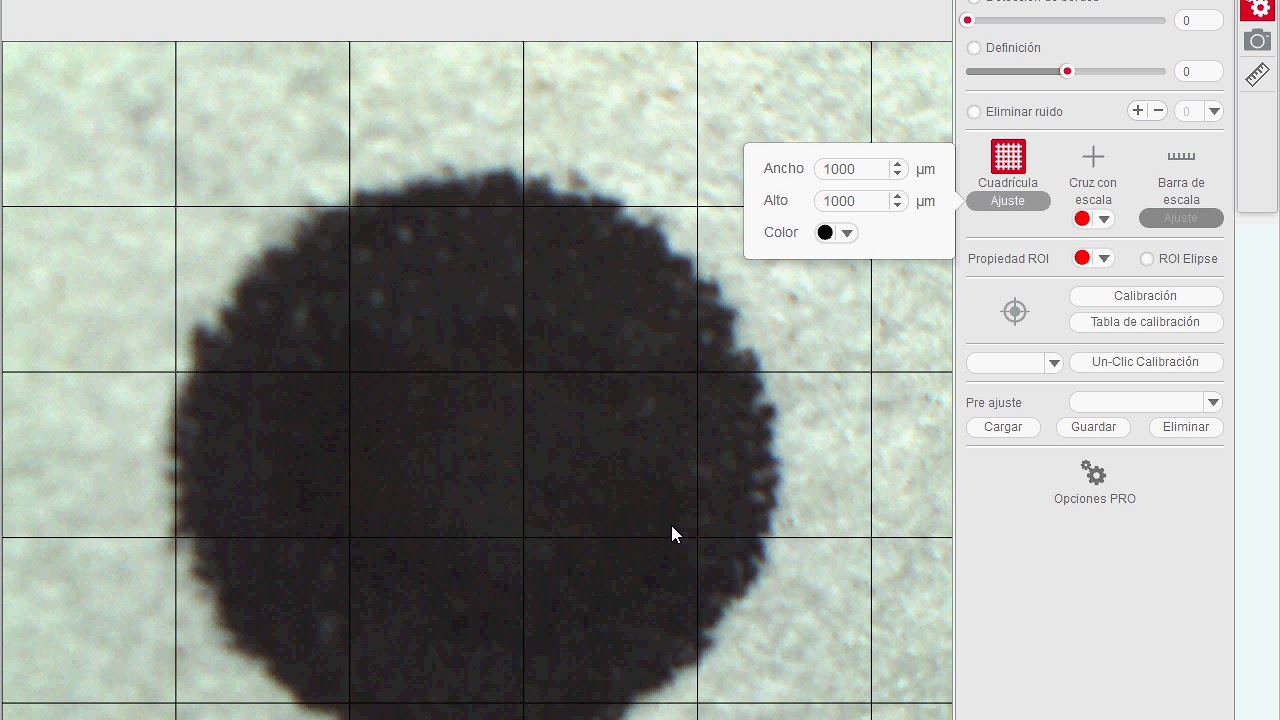The image size is (1280, 720).
Task: Expand the Pre ajuste dropdown
Action: (x=1213, y=402)
